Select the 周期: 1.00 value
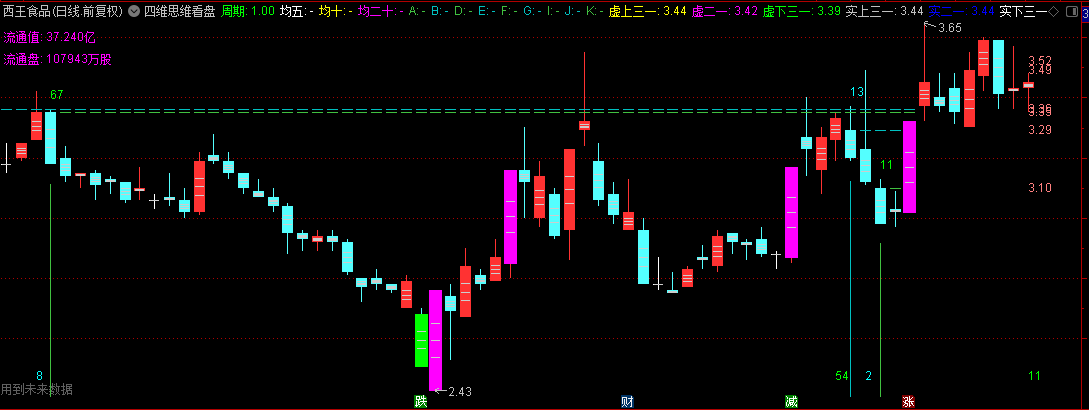 coord(248,11)
